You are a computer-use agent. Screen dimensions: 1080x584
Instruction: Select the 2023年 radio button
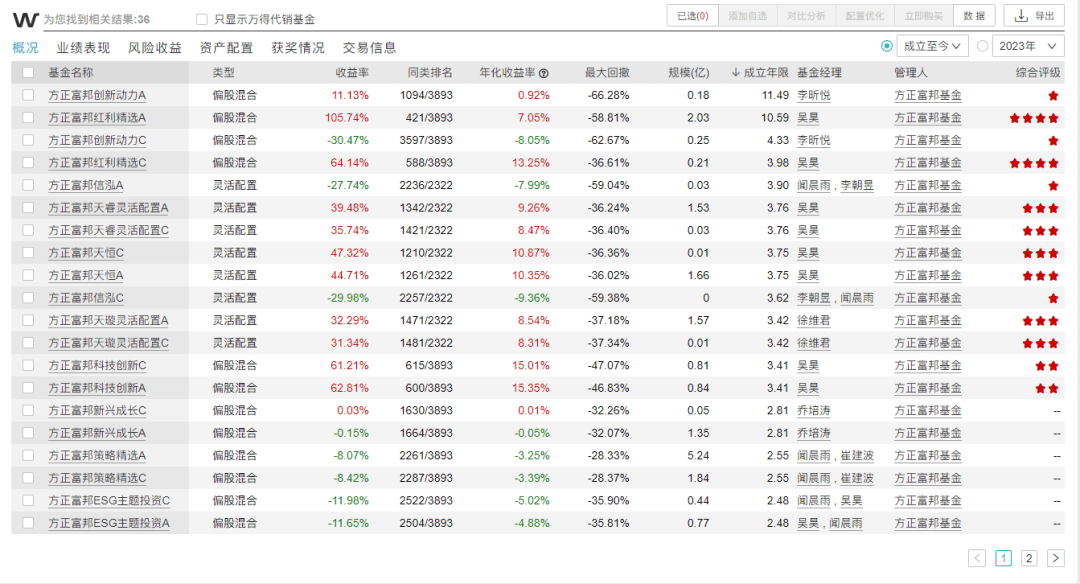tap(983, 46)
